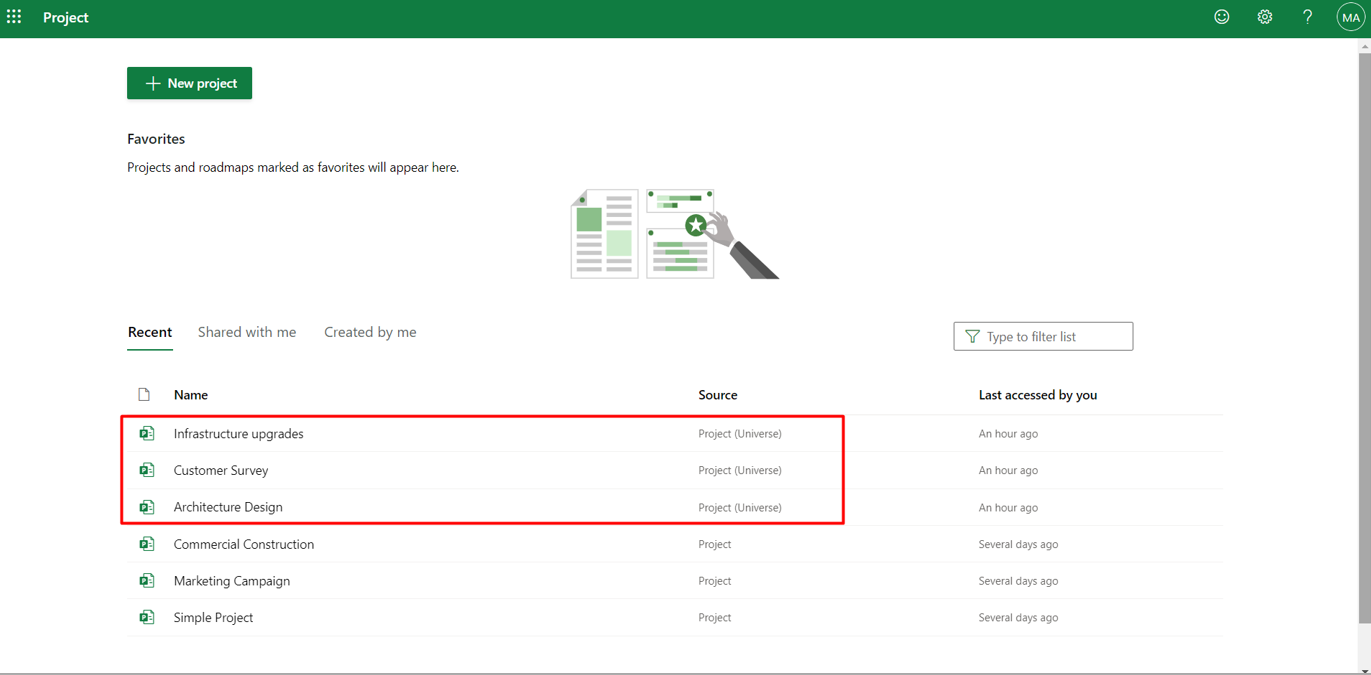Open the settings gear icon

point(1265,17)
